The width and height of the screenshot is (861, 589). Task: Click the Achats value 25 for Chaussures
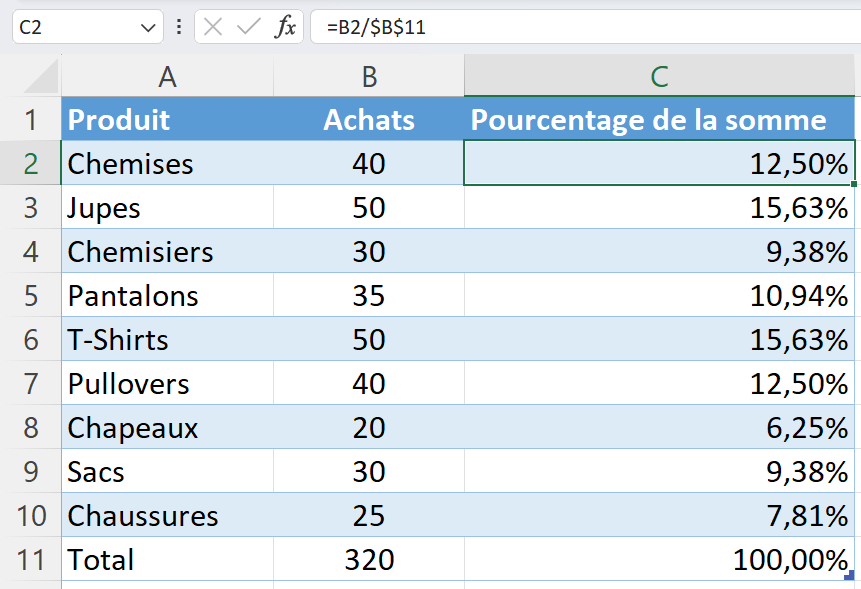(368, 514)
